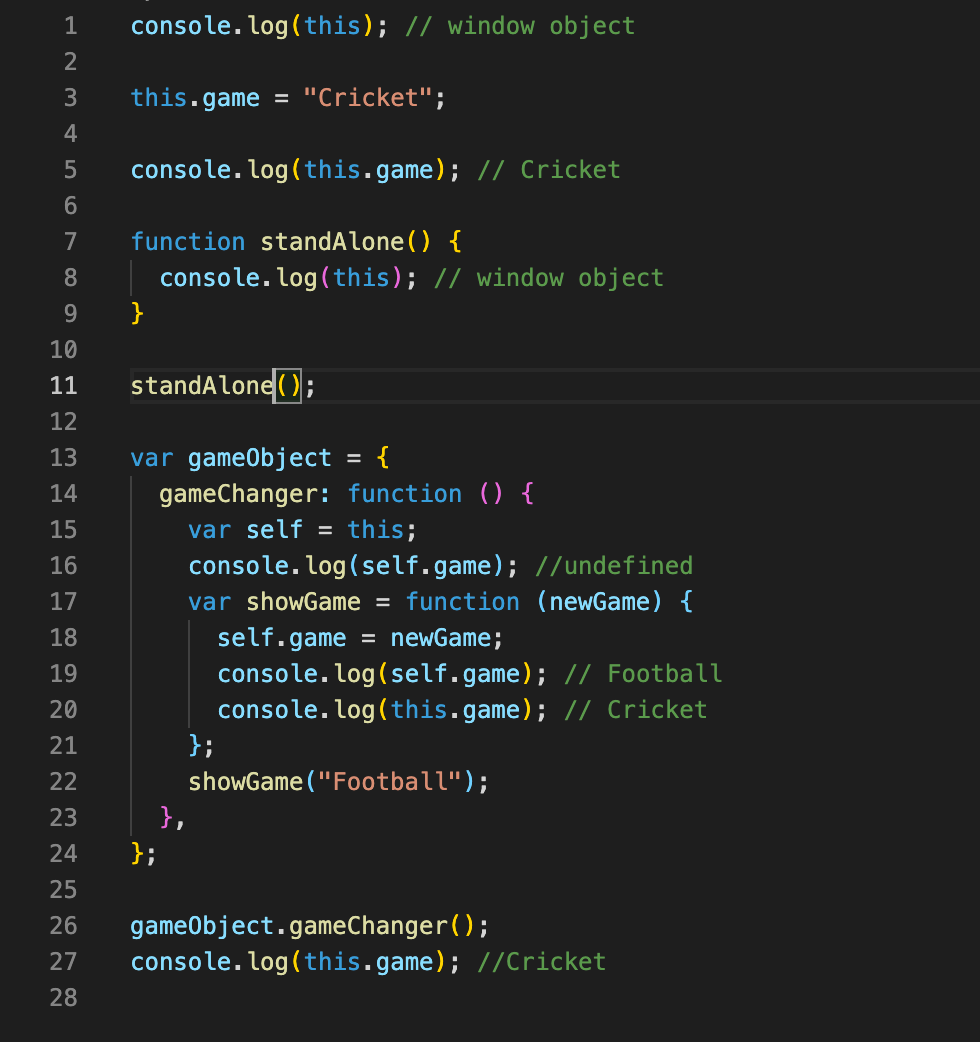Click the closing brace on line 24
This screenshot has height=1042, width=980.
[x=135, y=853]
